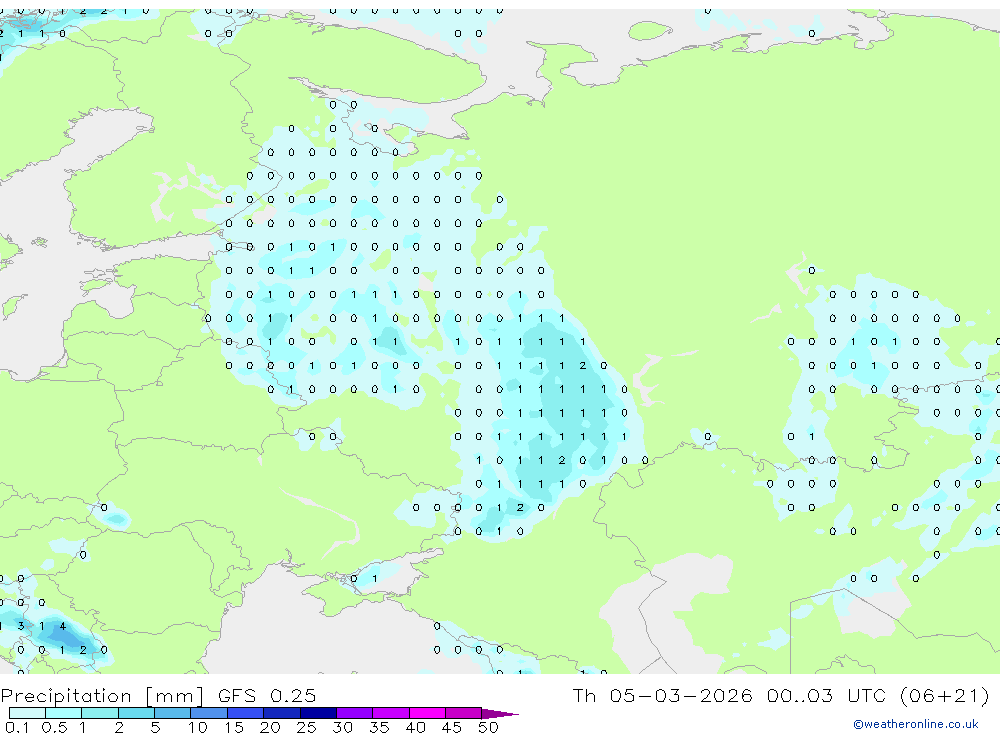This screenshot has height=733, width=1000.
Task: Click the 'GFS 0.25' model label
Action: pyautogui.click(x=267, y=695)
